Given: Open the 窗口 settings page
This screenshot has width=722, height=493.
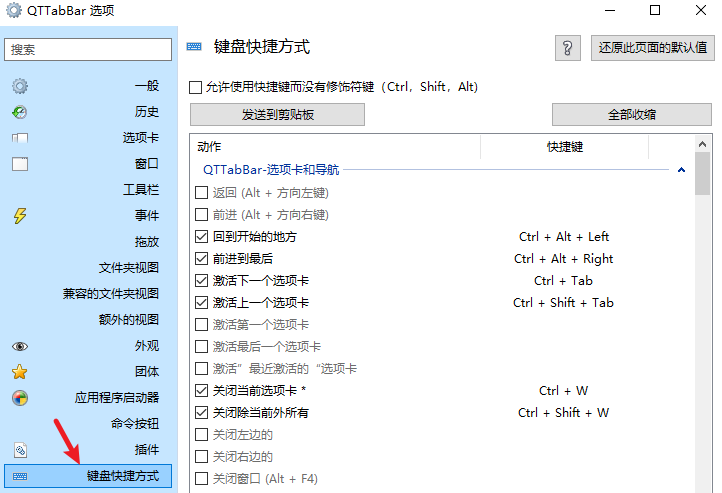Looking at the screenshot, I should point(147,163).
